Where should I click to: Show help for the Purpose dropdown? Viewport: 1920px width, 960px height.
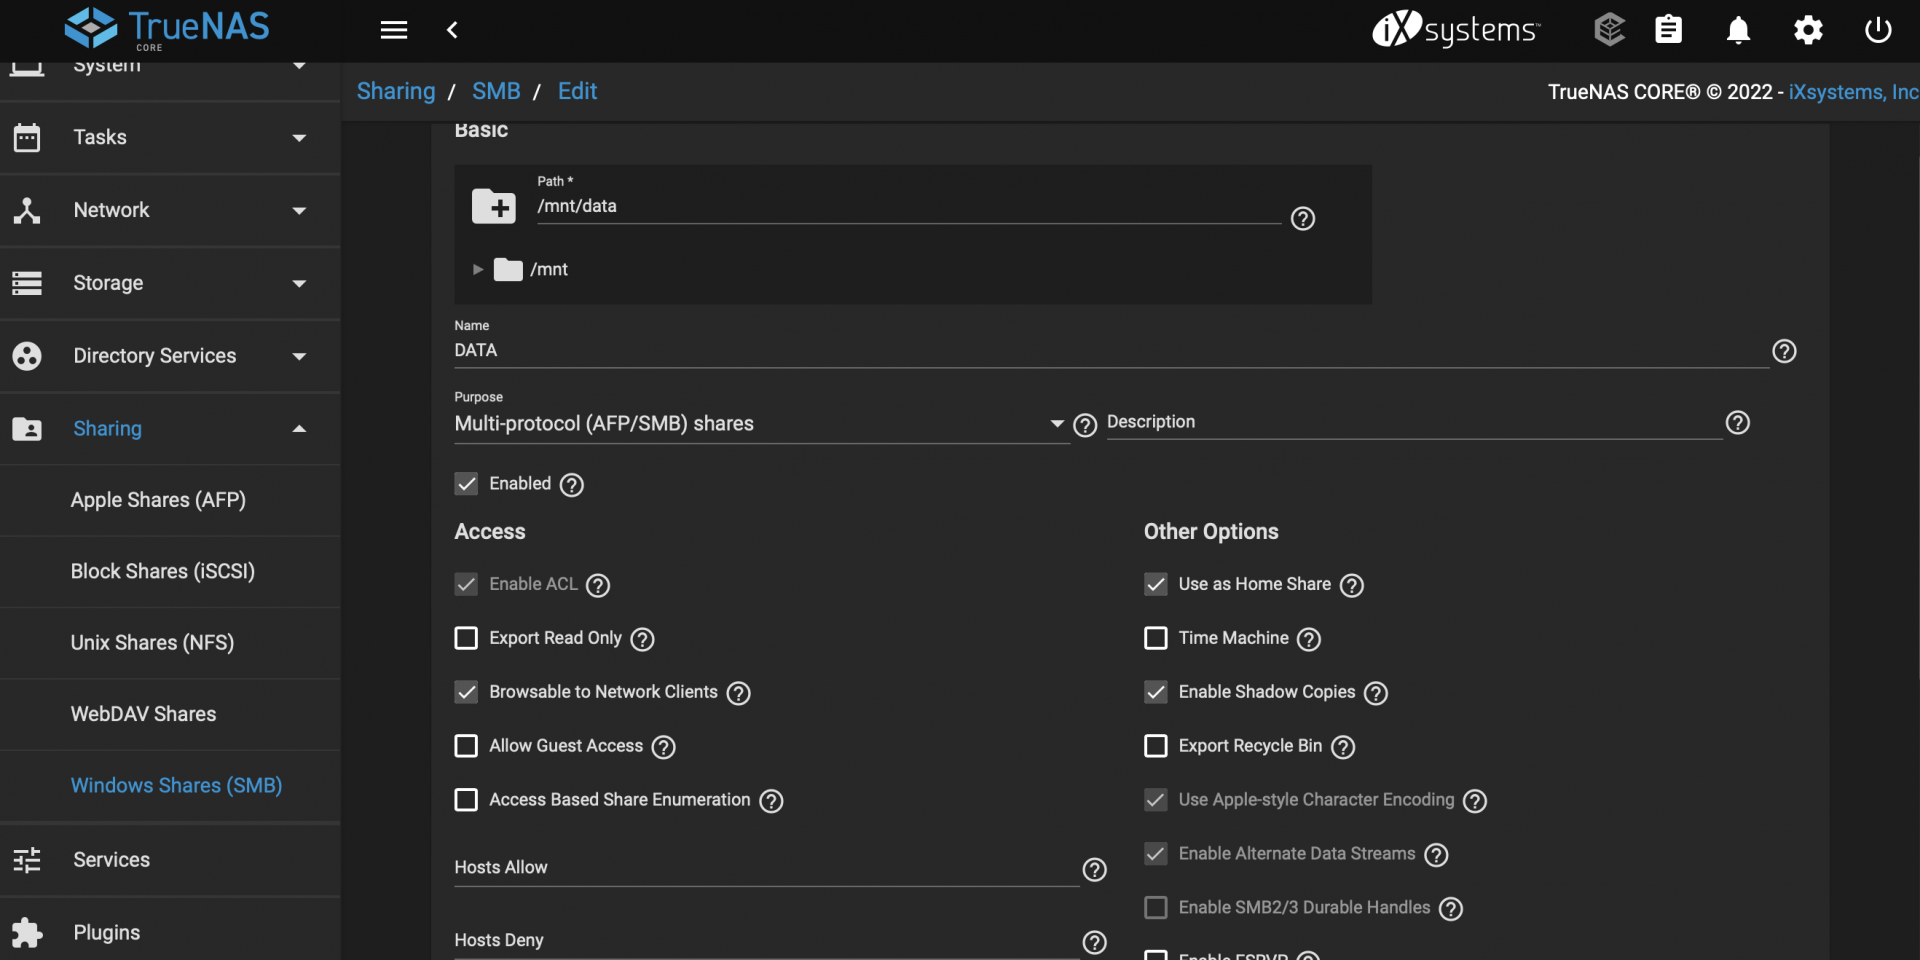[x=1085, y=425]
